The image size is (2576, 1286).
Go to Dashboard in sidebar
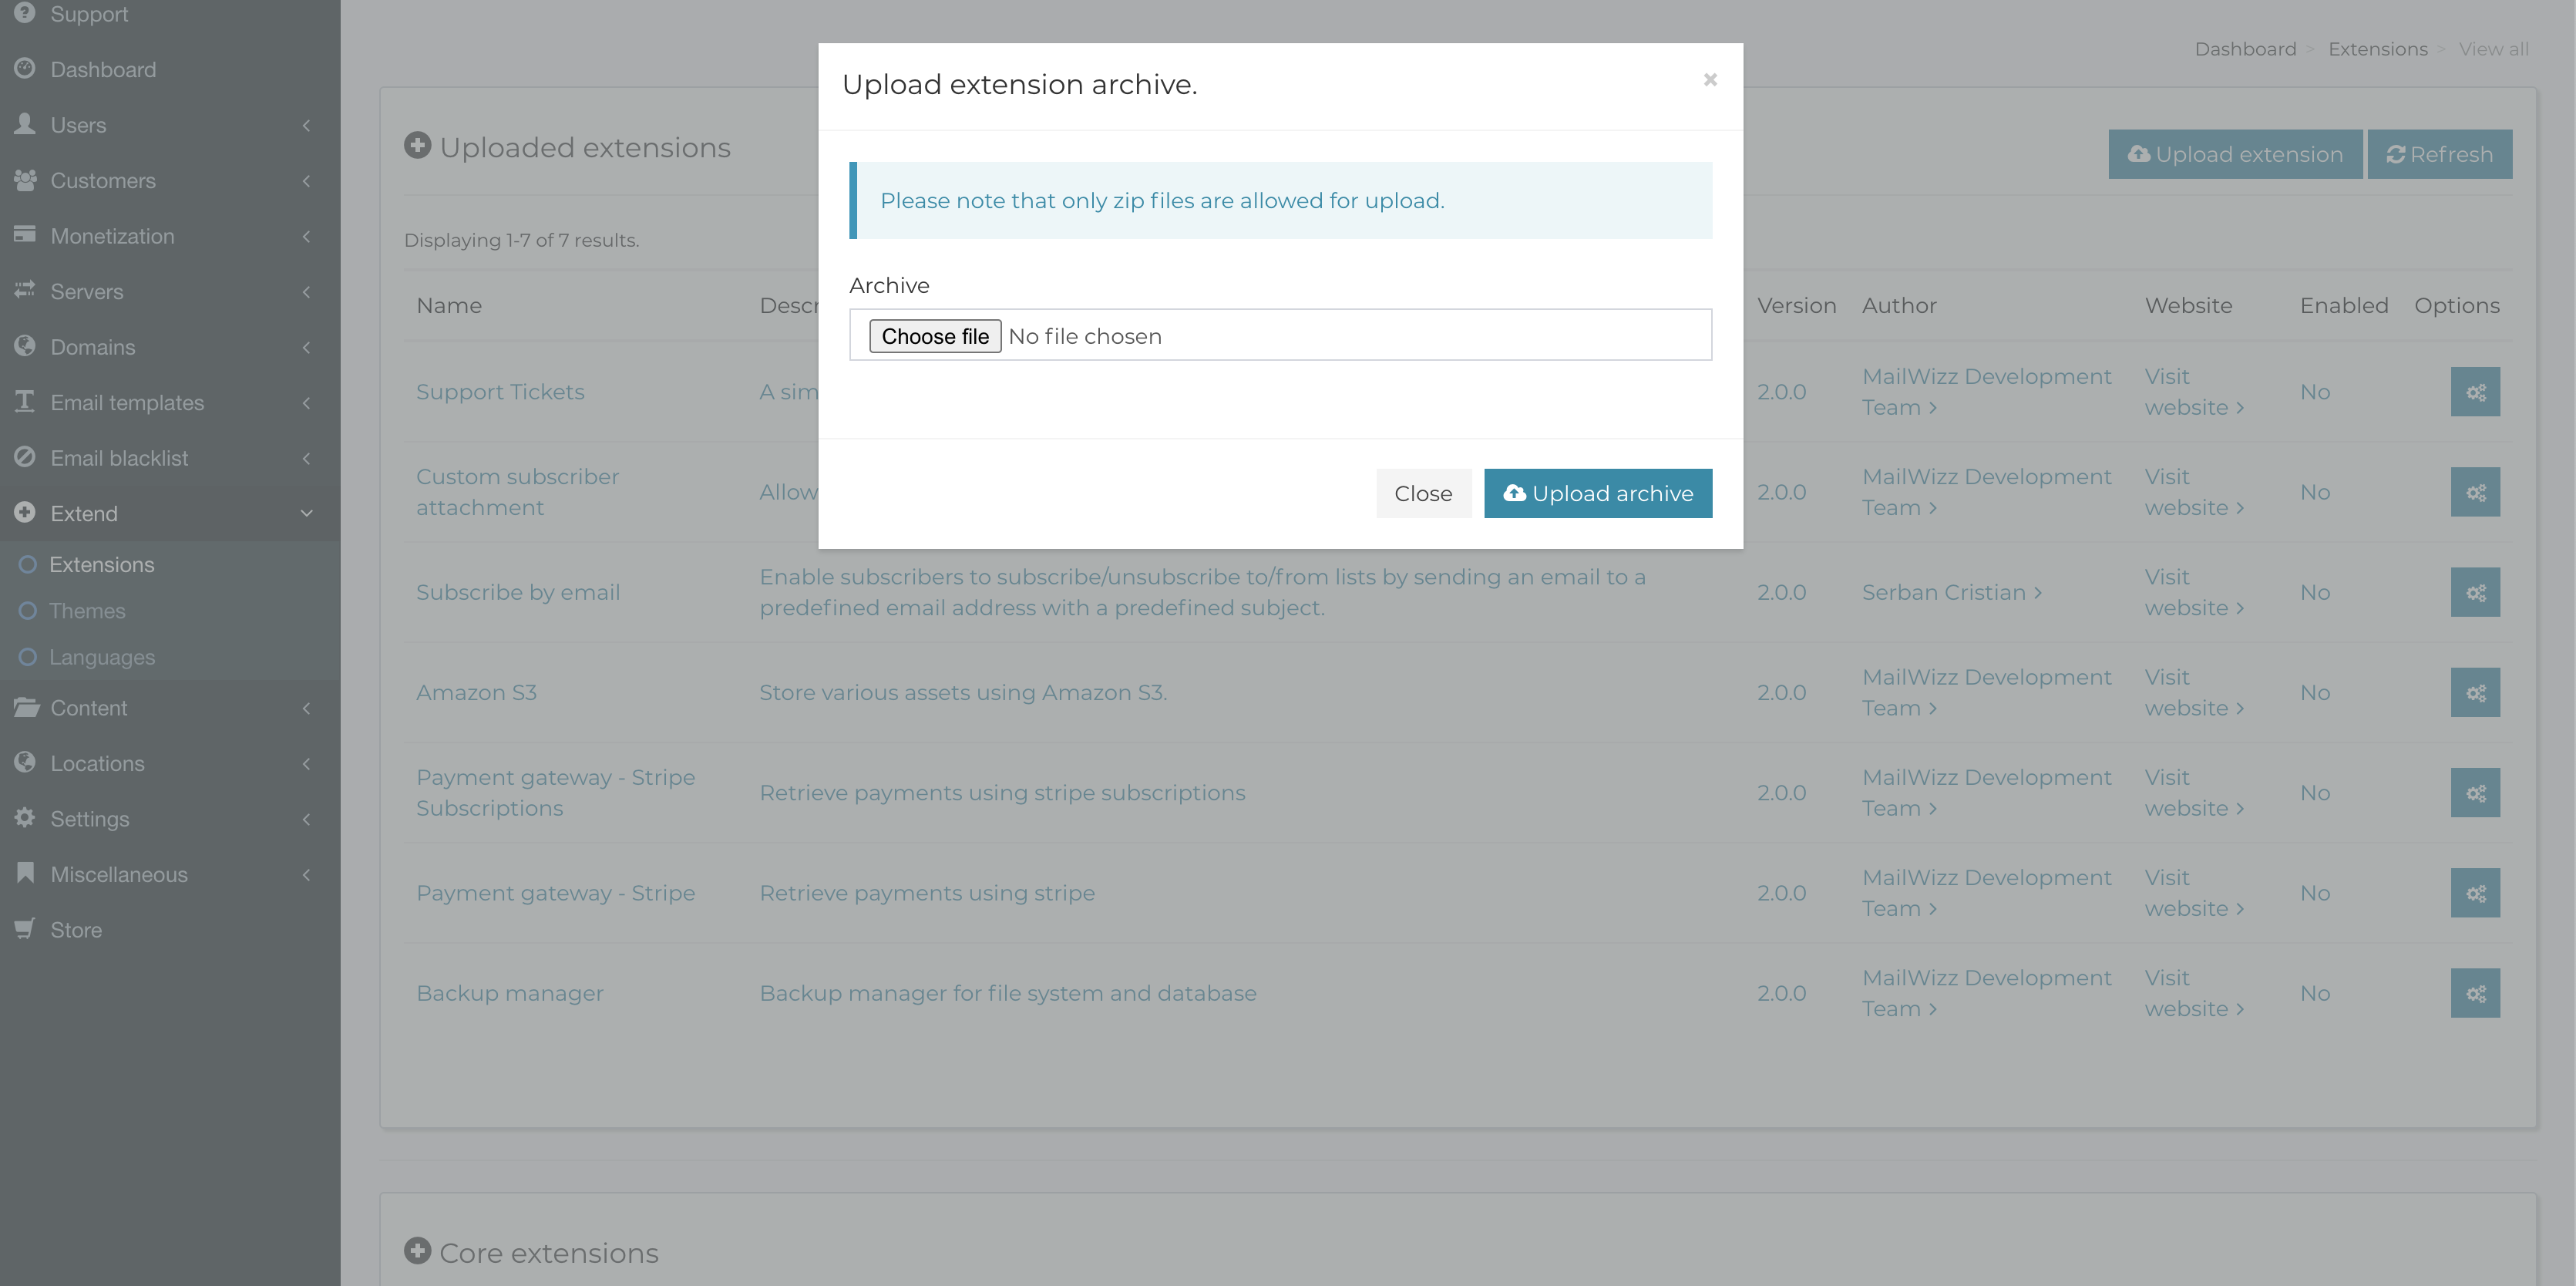point(103,69)
